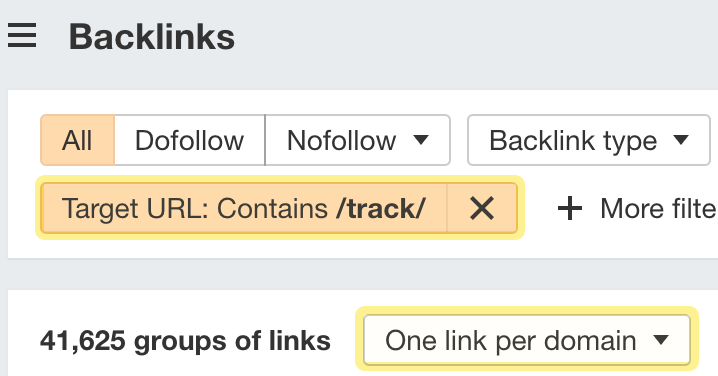The width and height of the screenshot is (718, 376).
Task: Remove the Target URL filter using X
Action: pyautogui.click(x=482, y=208)
